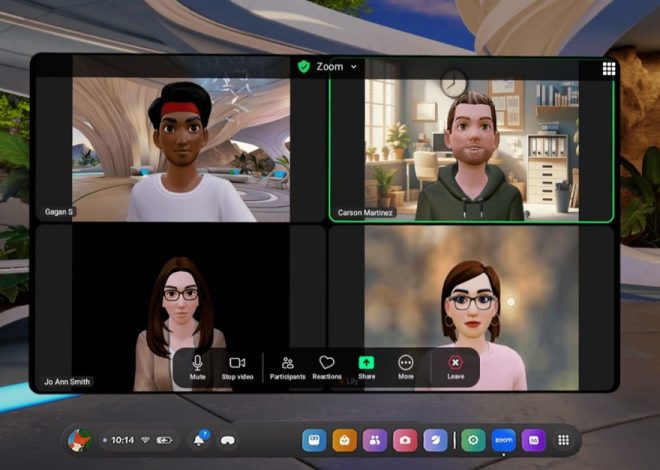Open the Participants panel

pyautogui.click(x=287, y=367)
